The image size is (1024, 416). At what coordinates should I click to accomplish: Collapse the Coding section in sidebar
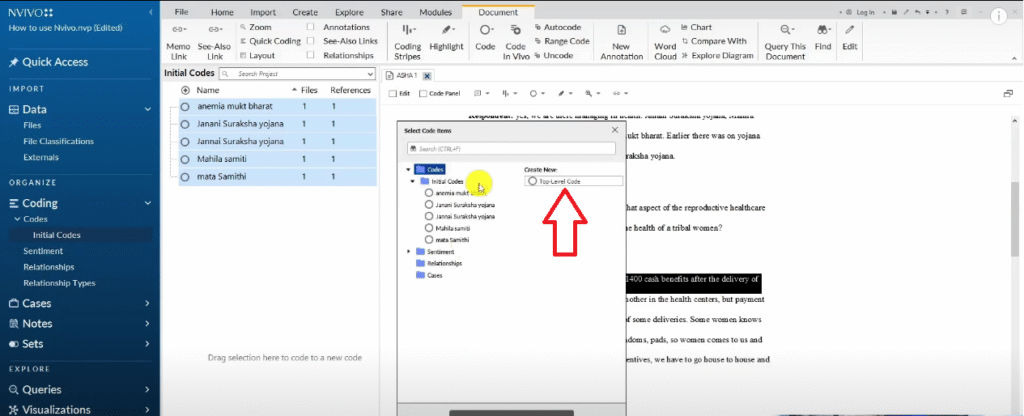coord(148,203)
